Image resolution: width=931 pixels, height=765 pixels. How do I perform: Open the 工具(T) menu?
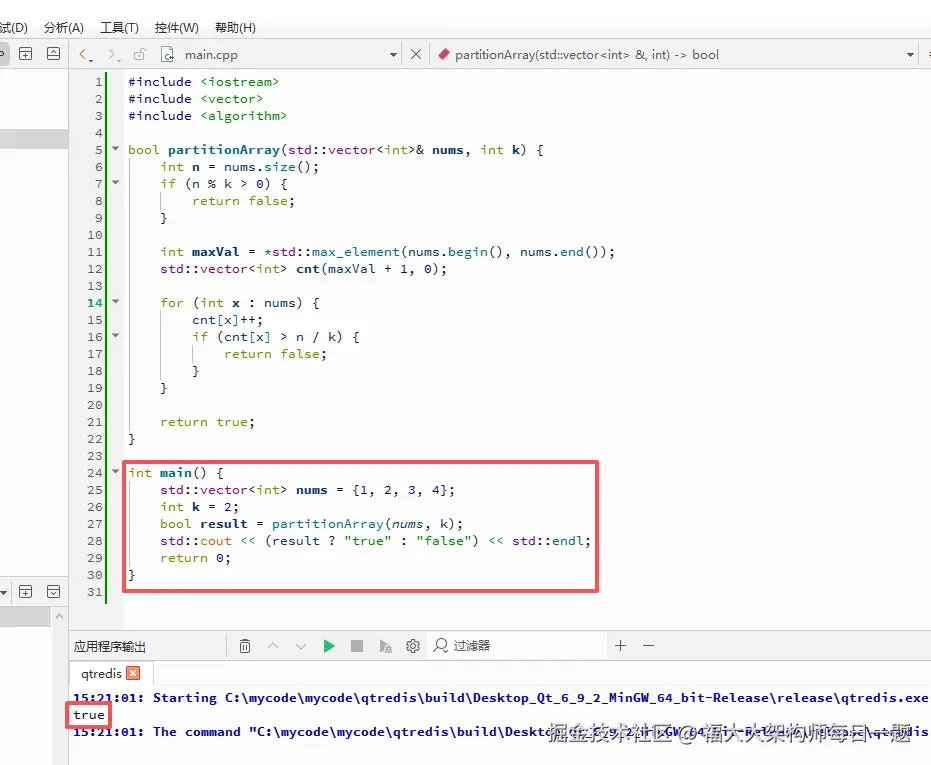tap(119, 28)
